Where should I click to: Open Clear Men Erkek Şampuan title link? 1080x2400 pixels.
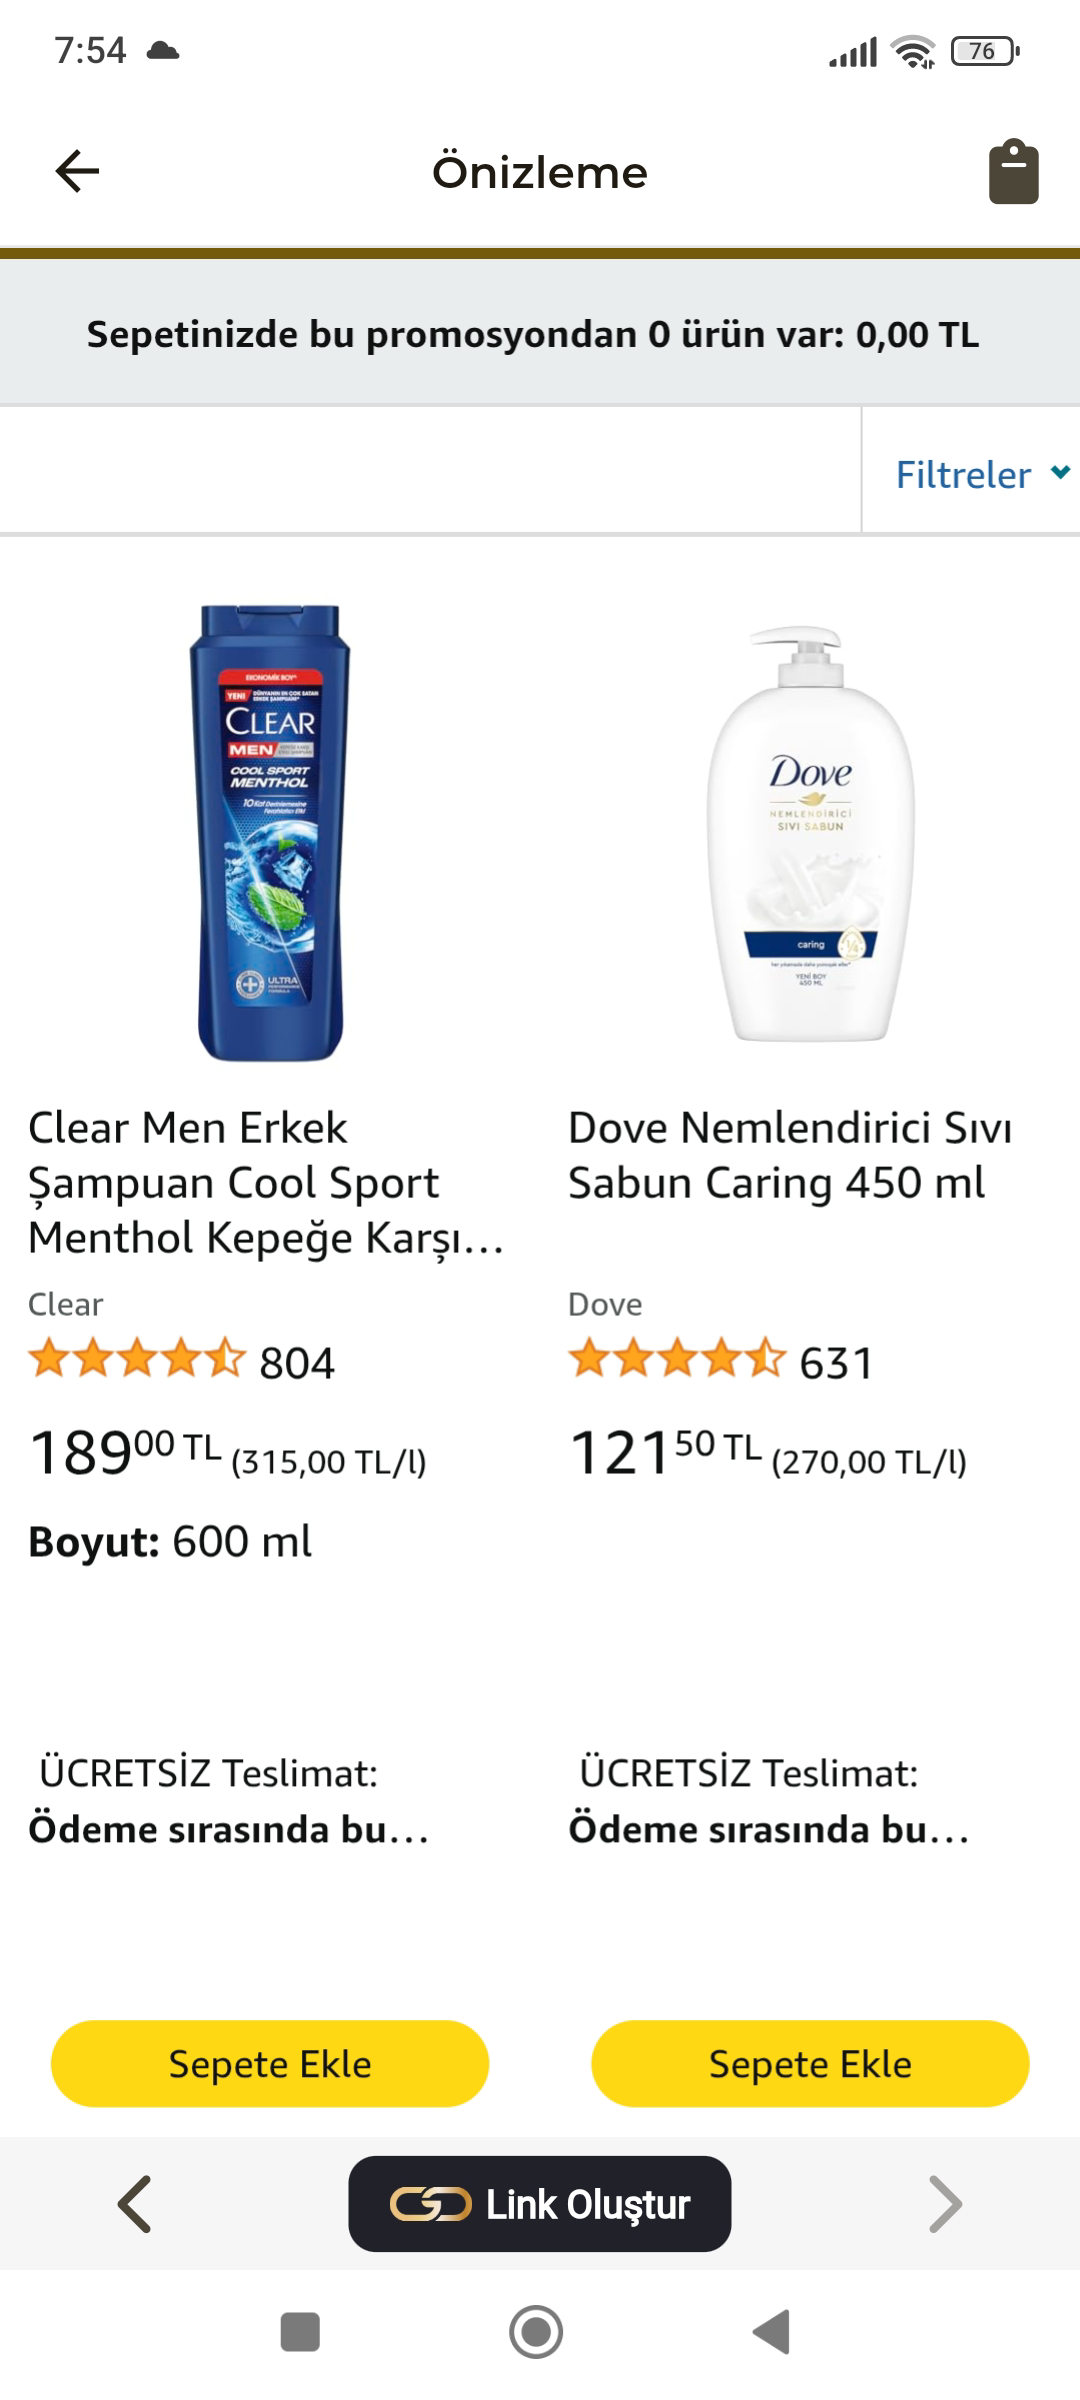[265, 1182]
